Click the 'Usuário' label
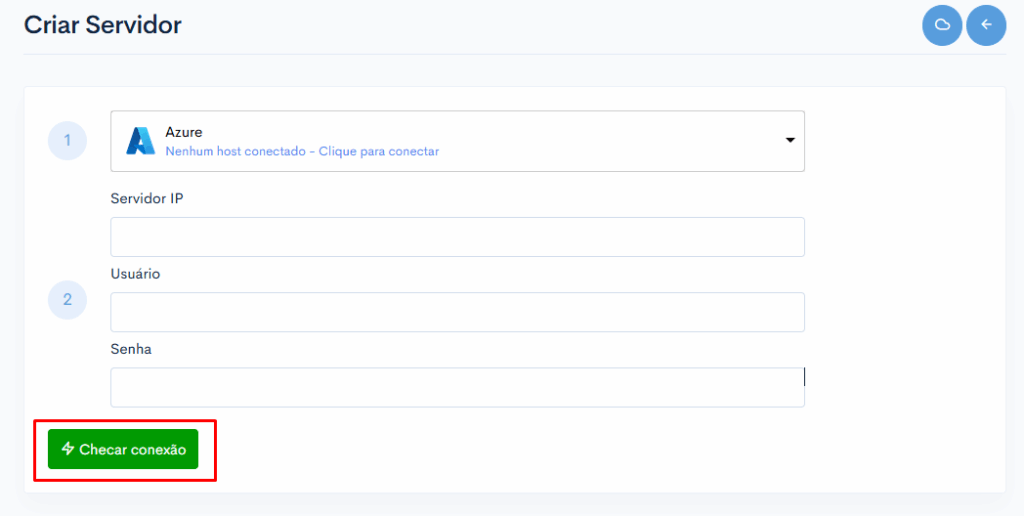1024x516 pixels. point(135,274)
